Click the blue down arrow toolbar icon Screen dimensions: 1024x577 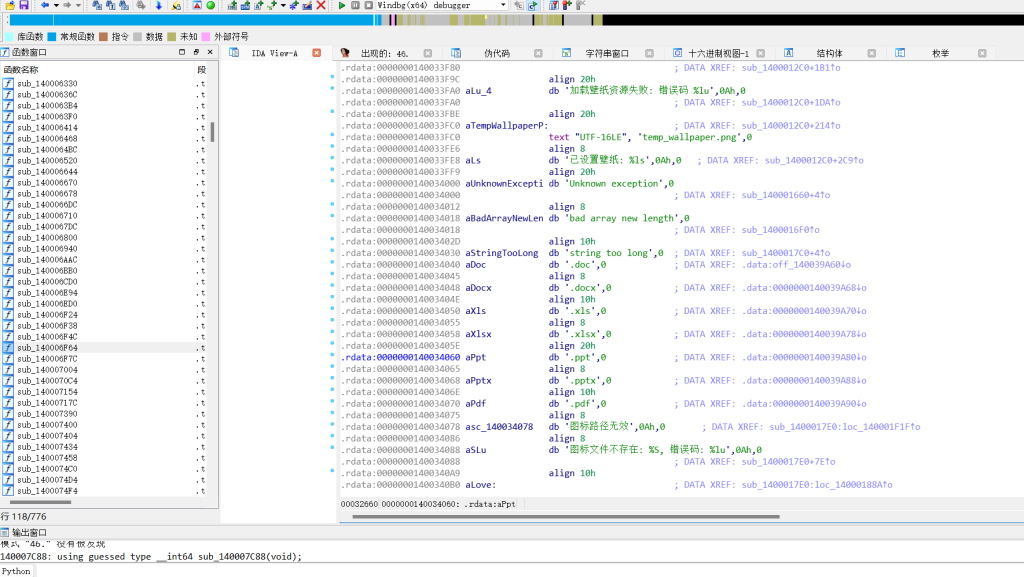[158, 5]
